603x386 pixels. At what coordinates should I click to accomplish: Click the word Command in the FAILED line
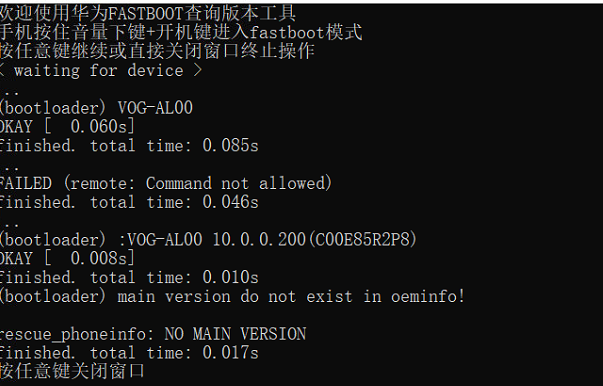tap(179, 183)
